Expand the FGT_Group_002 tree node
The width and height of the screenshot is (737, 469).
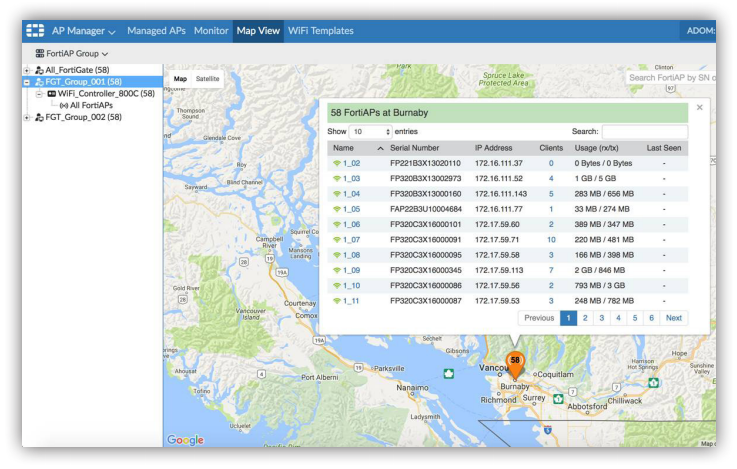pos(27,117)
